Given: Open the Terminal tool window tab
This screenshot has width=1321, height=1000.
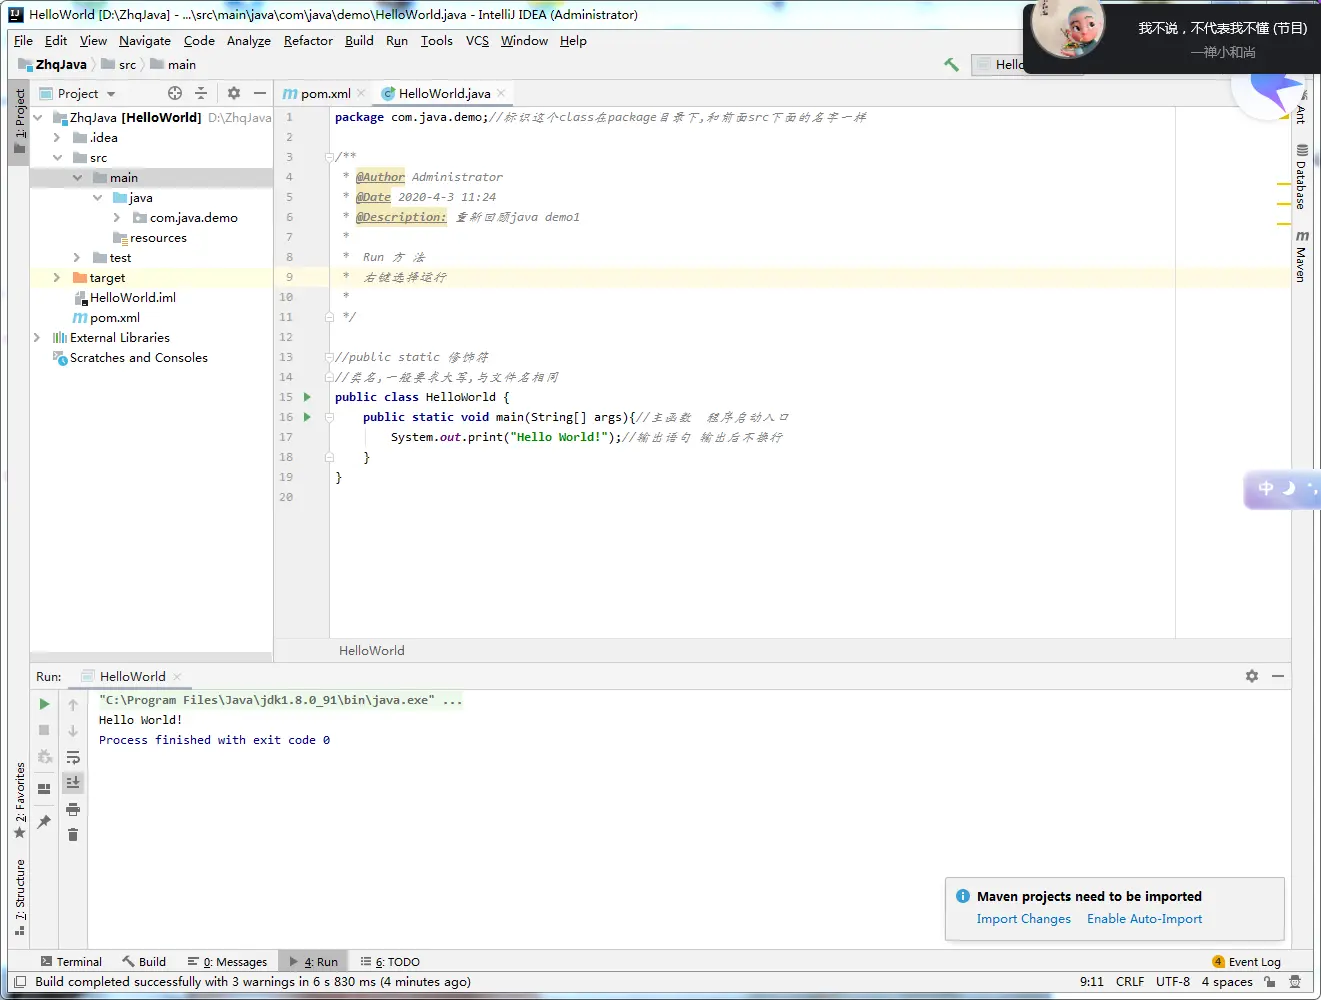Looking at the screenshot, I should (x=71, y=962).
